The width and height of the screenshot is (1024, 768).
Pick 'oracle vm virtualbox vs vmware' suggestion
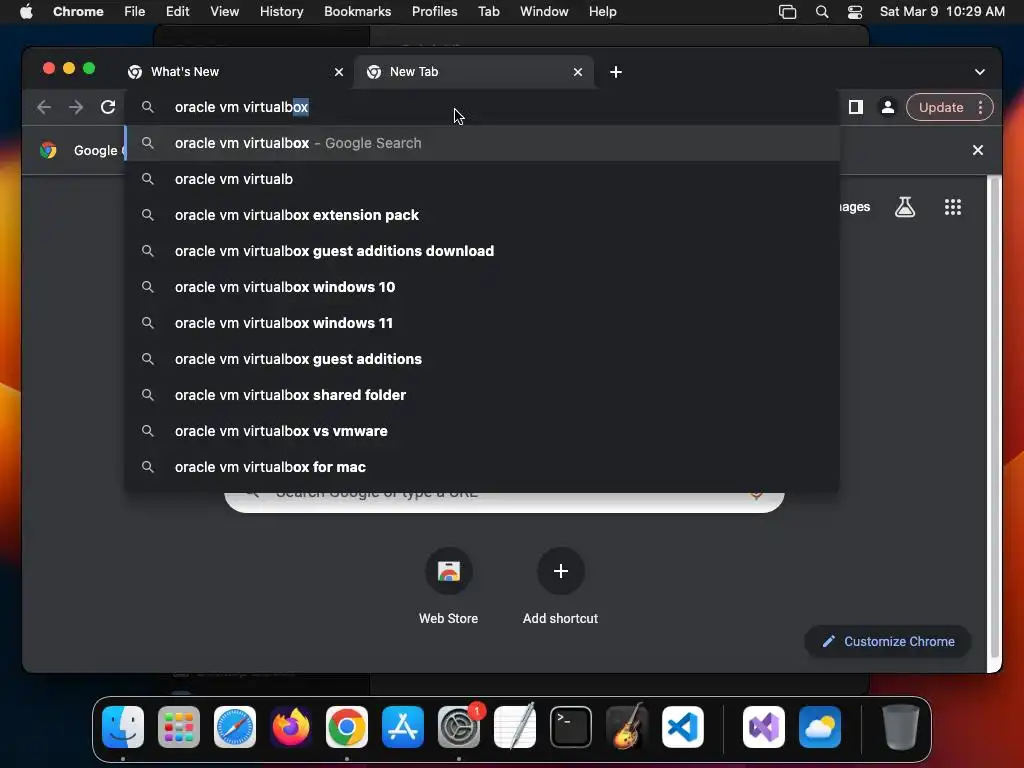click(x=482, y=430)
